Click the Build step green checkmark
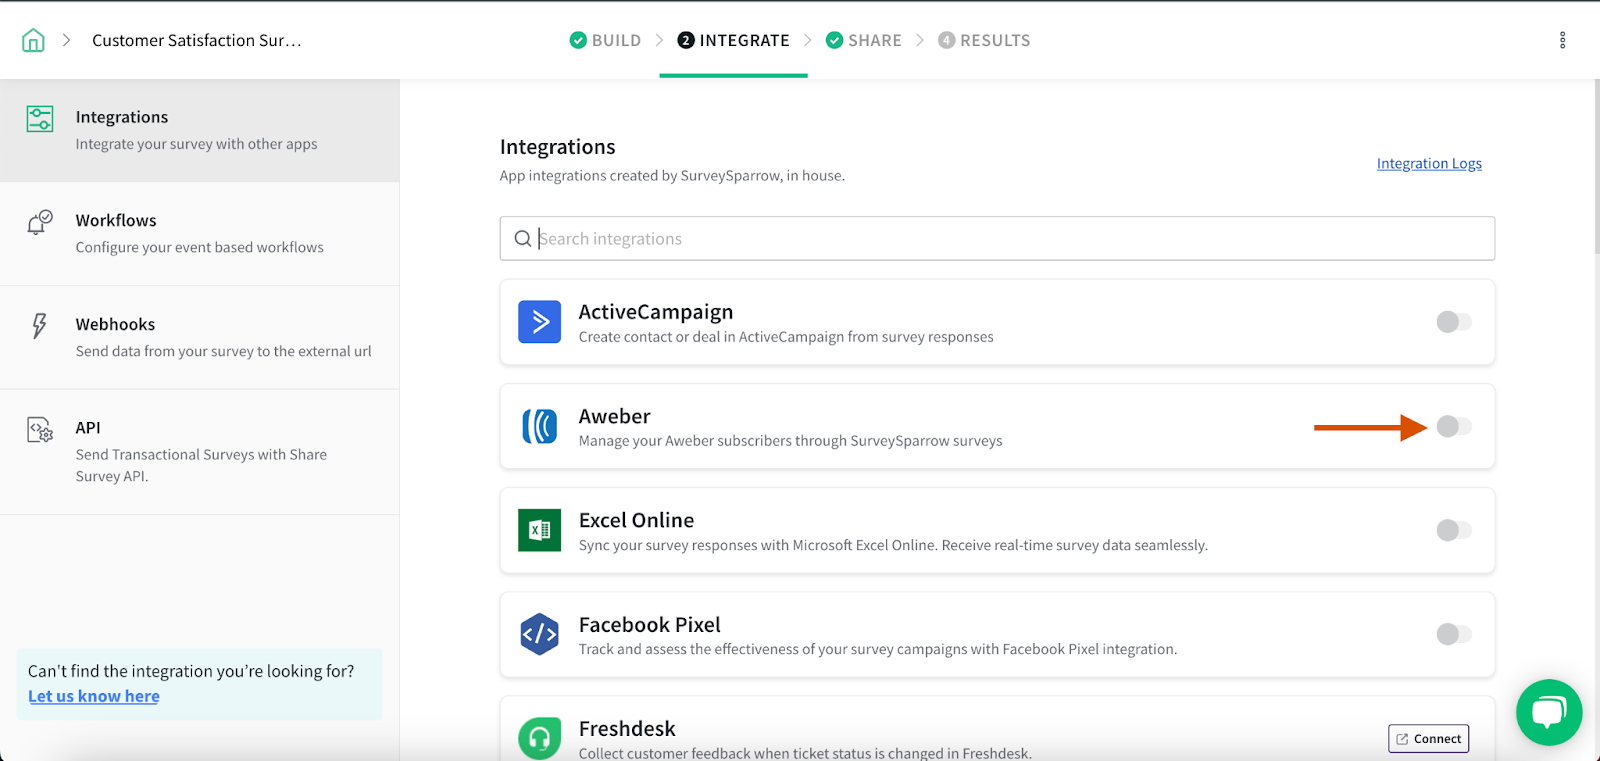Screen dimensions: 1600x761 click(578, 40)
